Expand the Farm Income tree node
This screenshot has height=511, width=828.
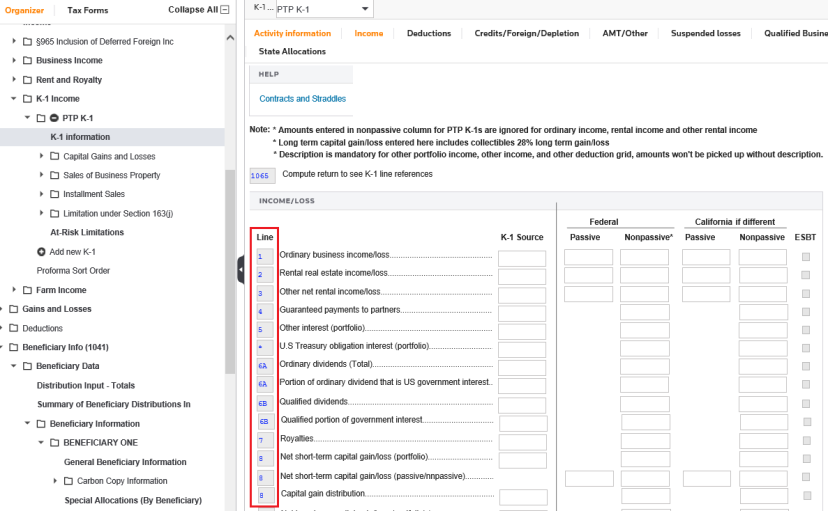14,290
